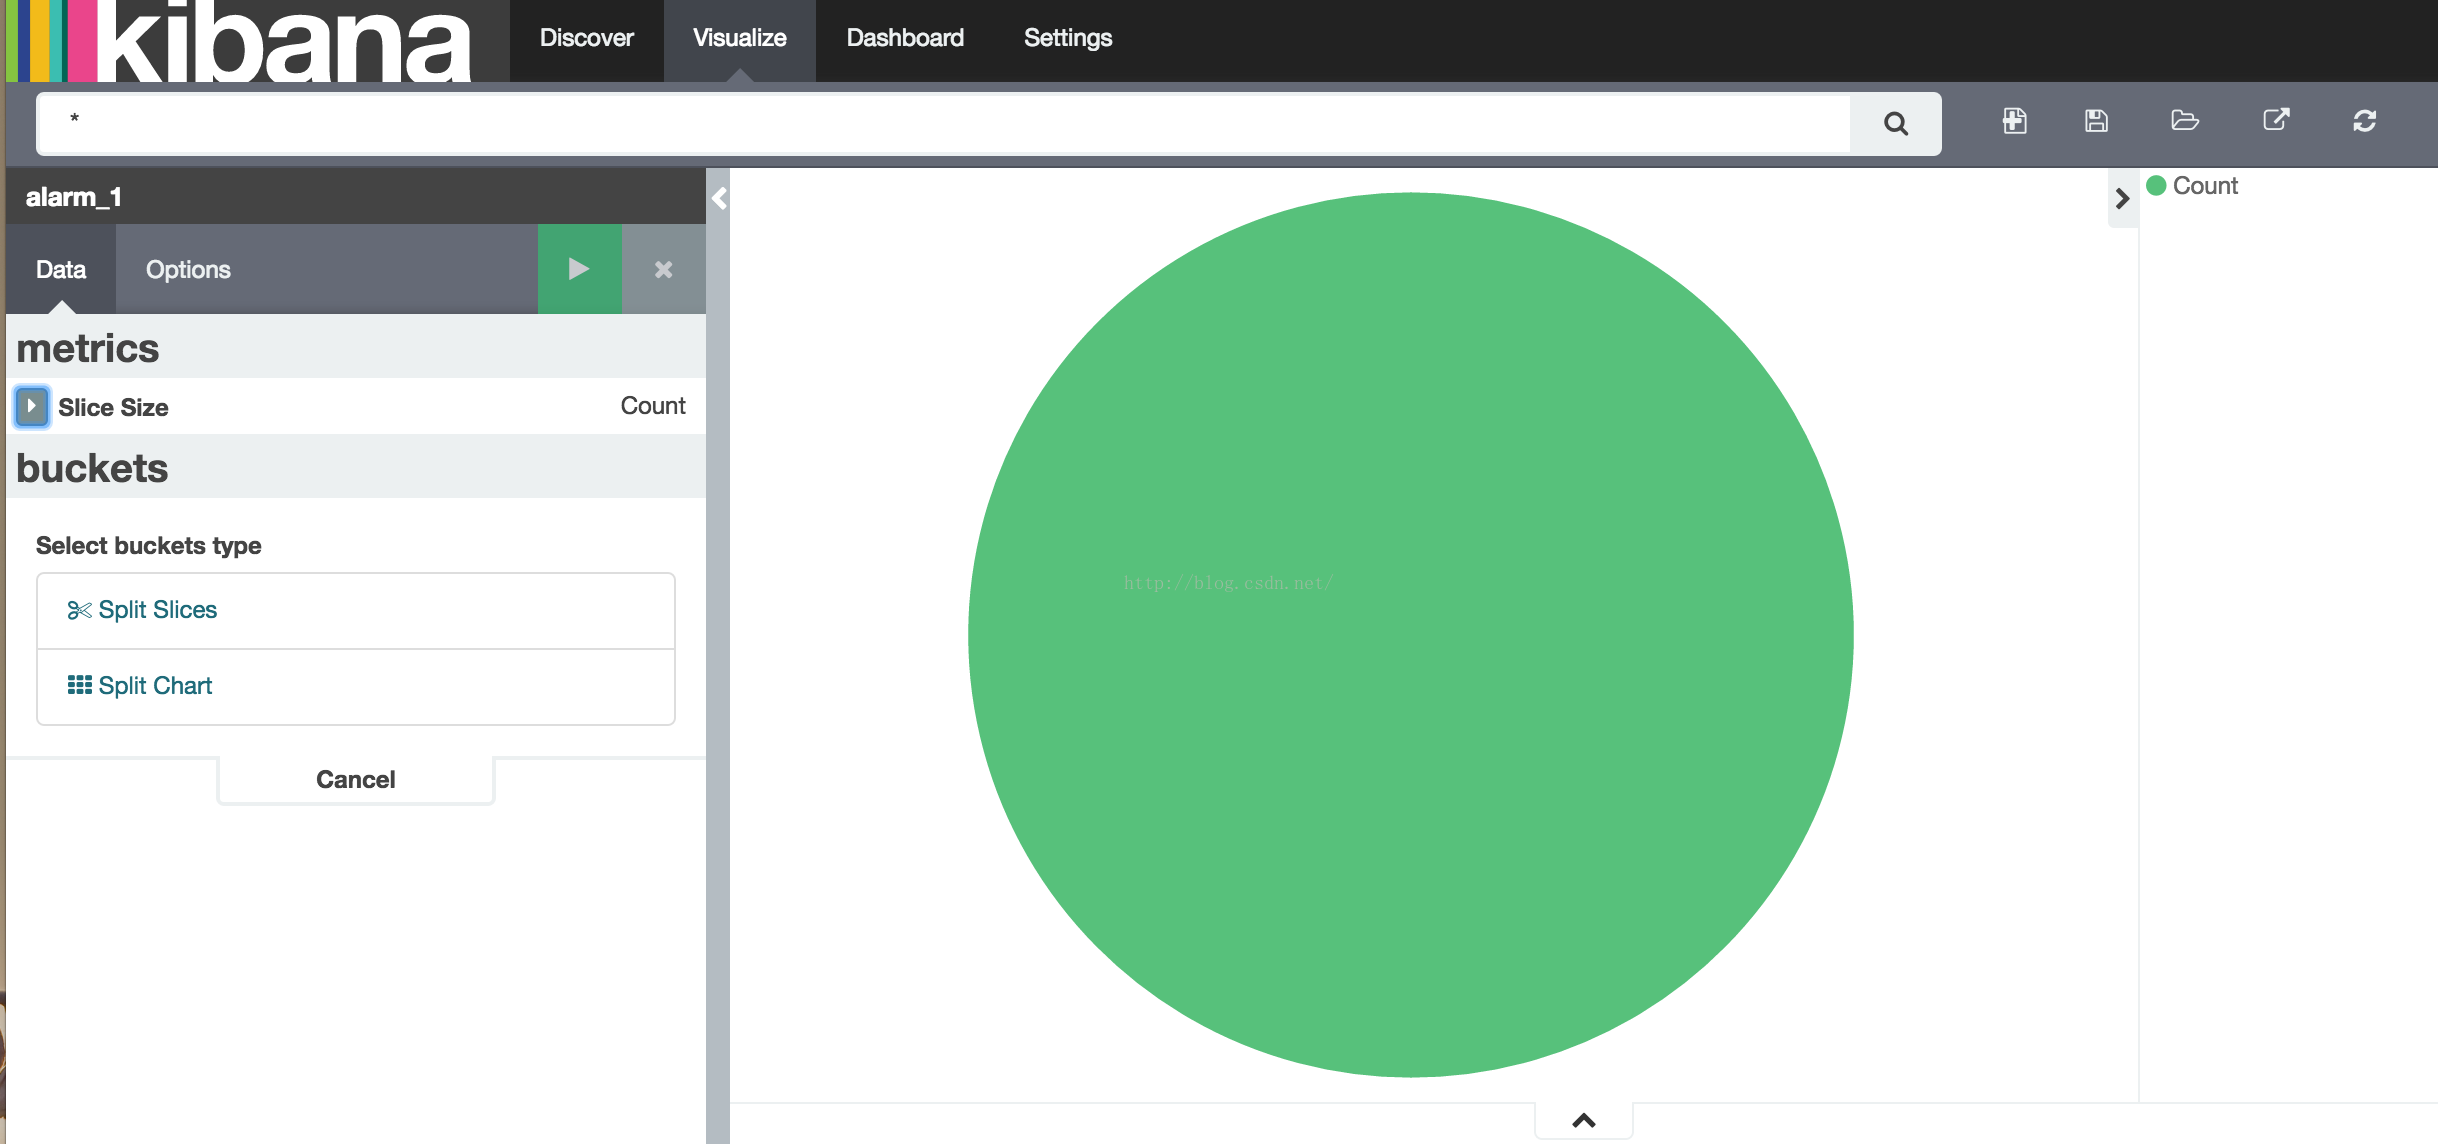
Task: Refresh the visualization icon
Action: (x=2364, y=121)
